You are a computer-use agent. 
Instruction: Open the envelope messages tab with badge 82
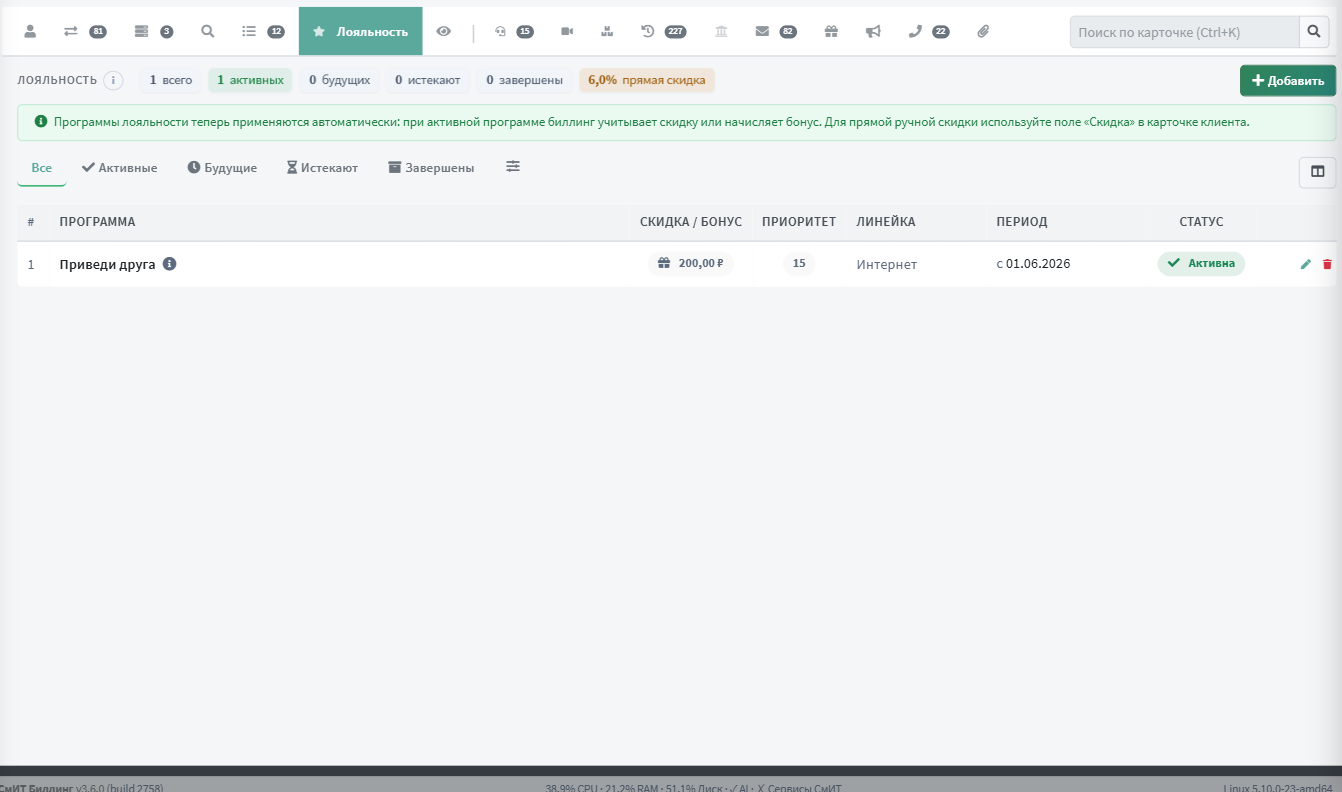[x=776, y=31]
